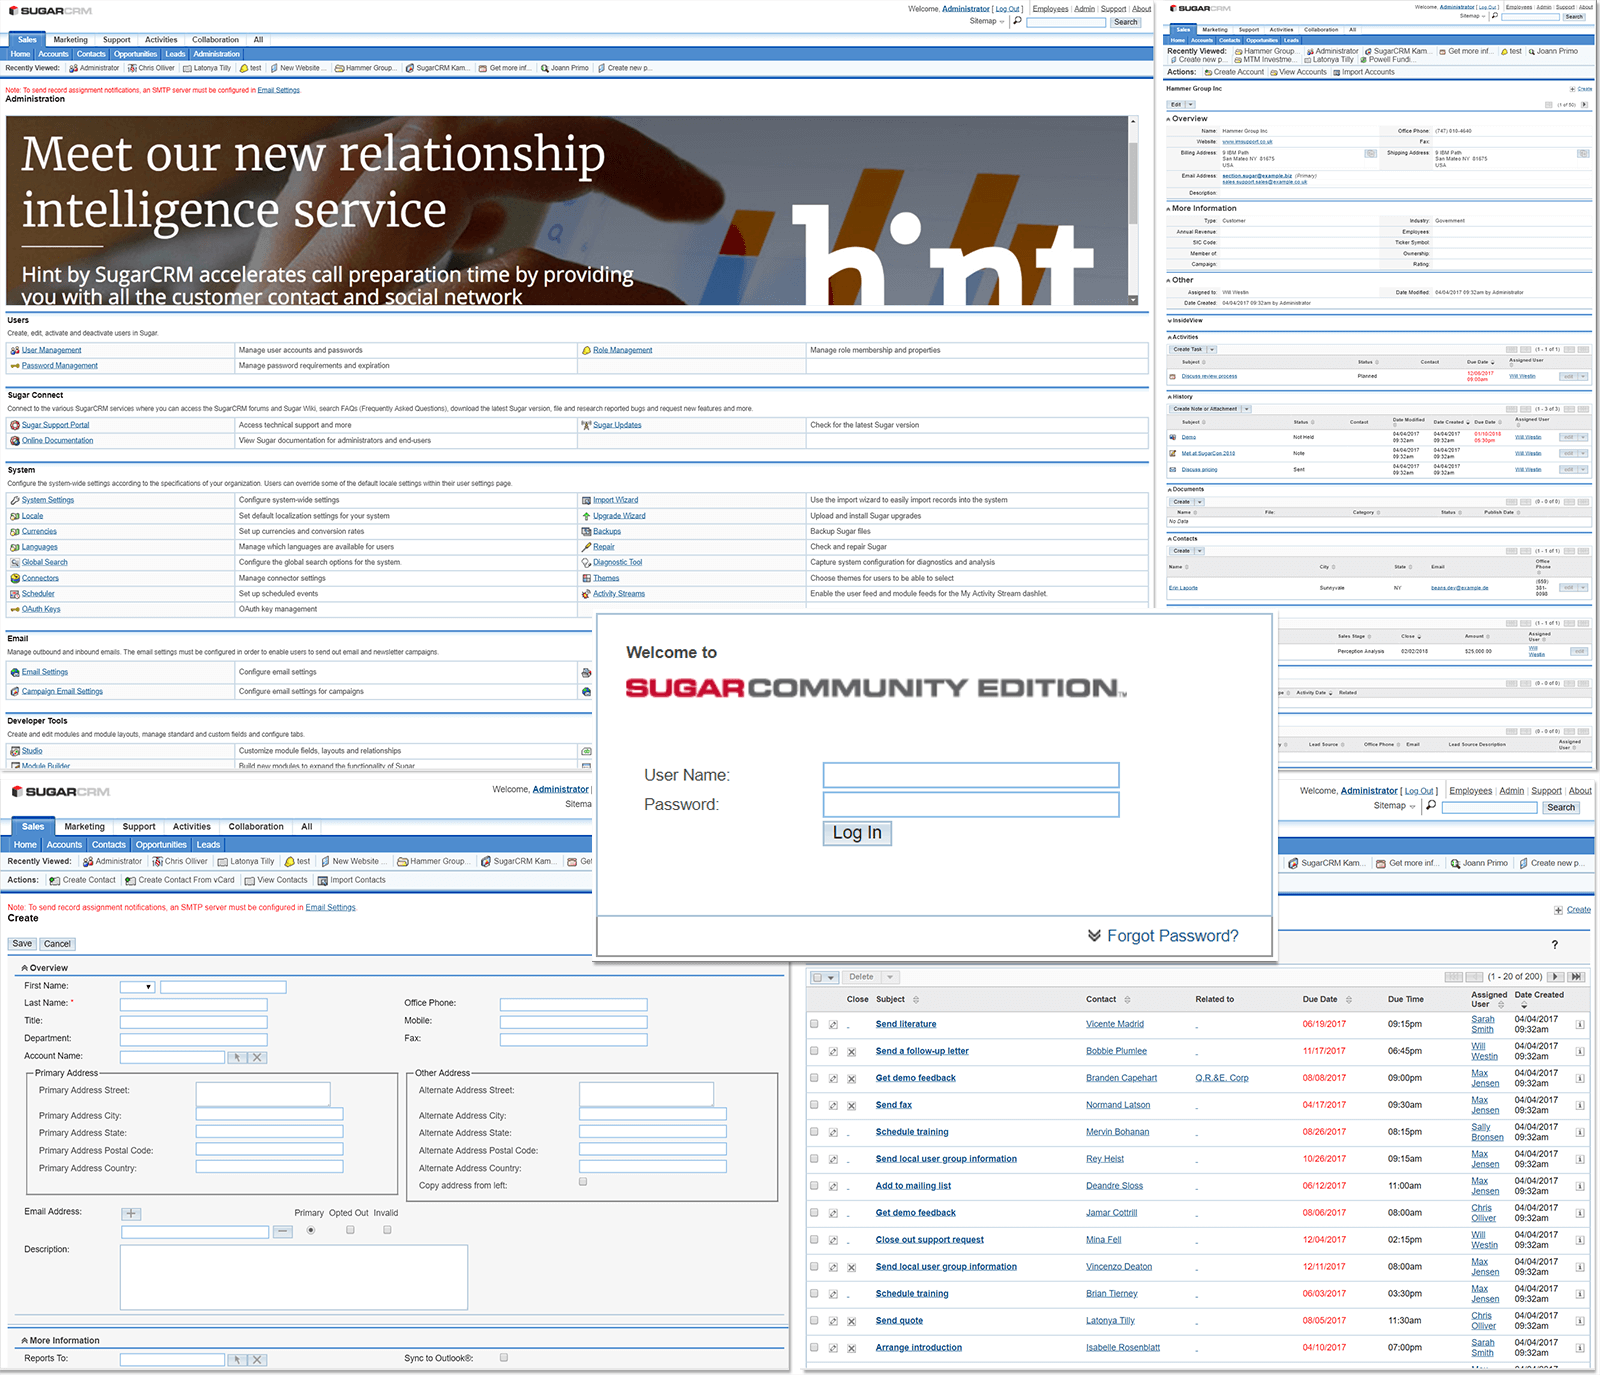Screen dimensions: 1600x1375
Task: Select the Primary email radio button
Action: pyautogui.click(x=311, y=1230)
